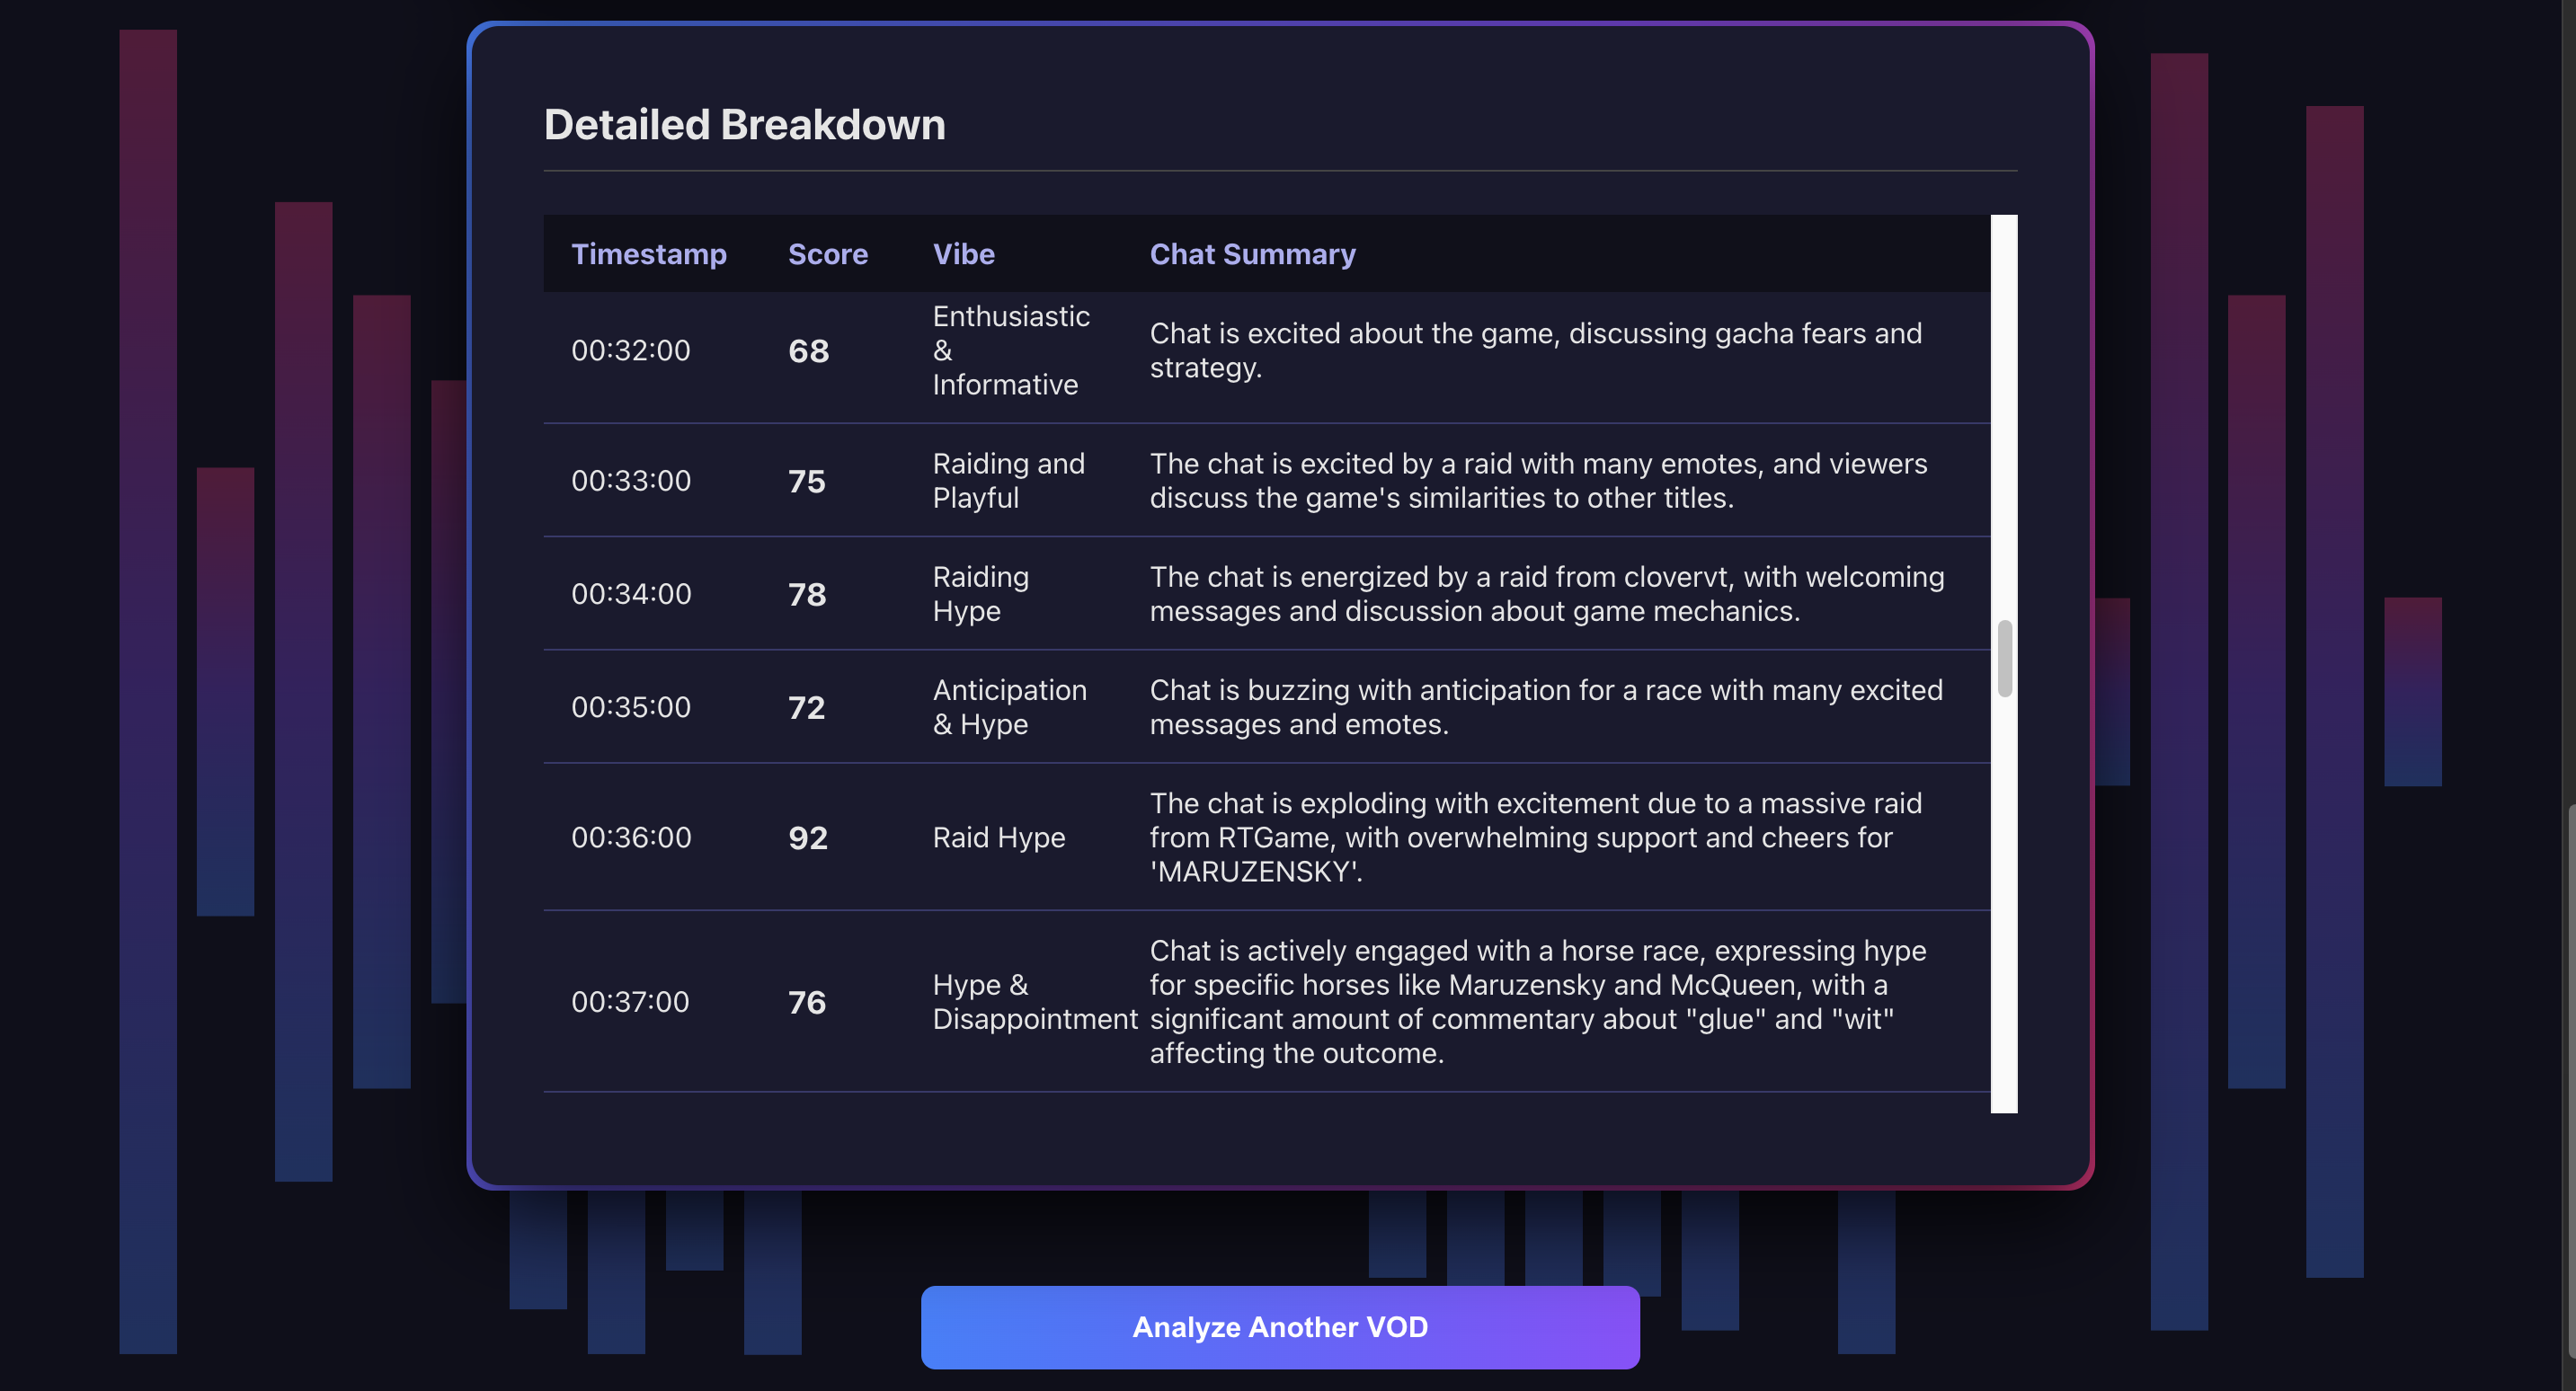This screenshot has height=1391, width=2576.
Task: Click the Vibe column header
Action: click(x=963, y=254)
